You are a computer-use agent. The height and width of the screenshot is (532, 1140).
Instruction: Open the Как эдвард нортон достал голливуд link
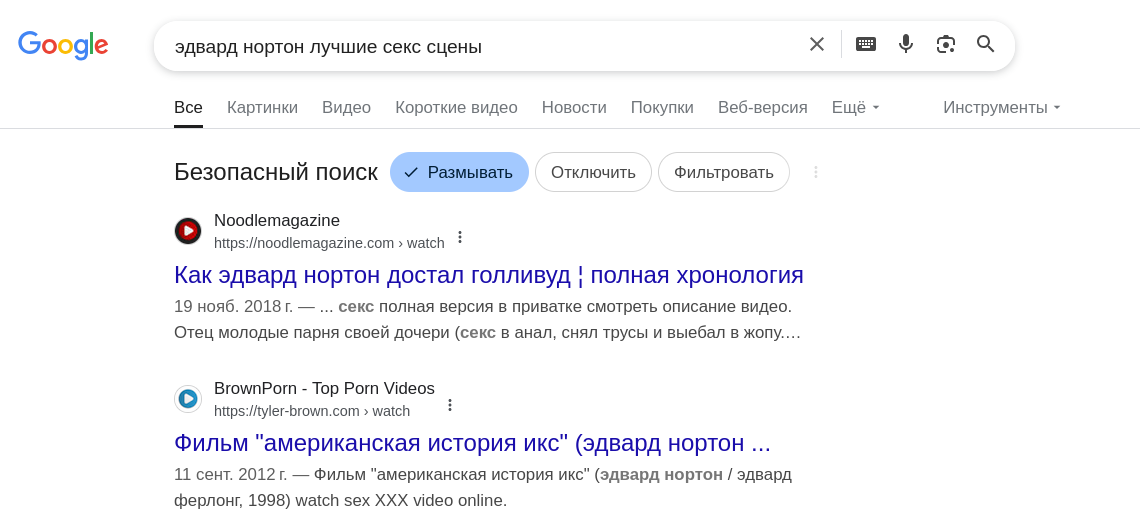(489, 275)
